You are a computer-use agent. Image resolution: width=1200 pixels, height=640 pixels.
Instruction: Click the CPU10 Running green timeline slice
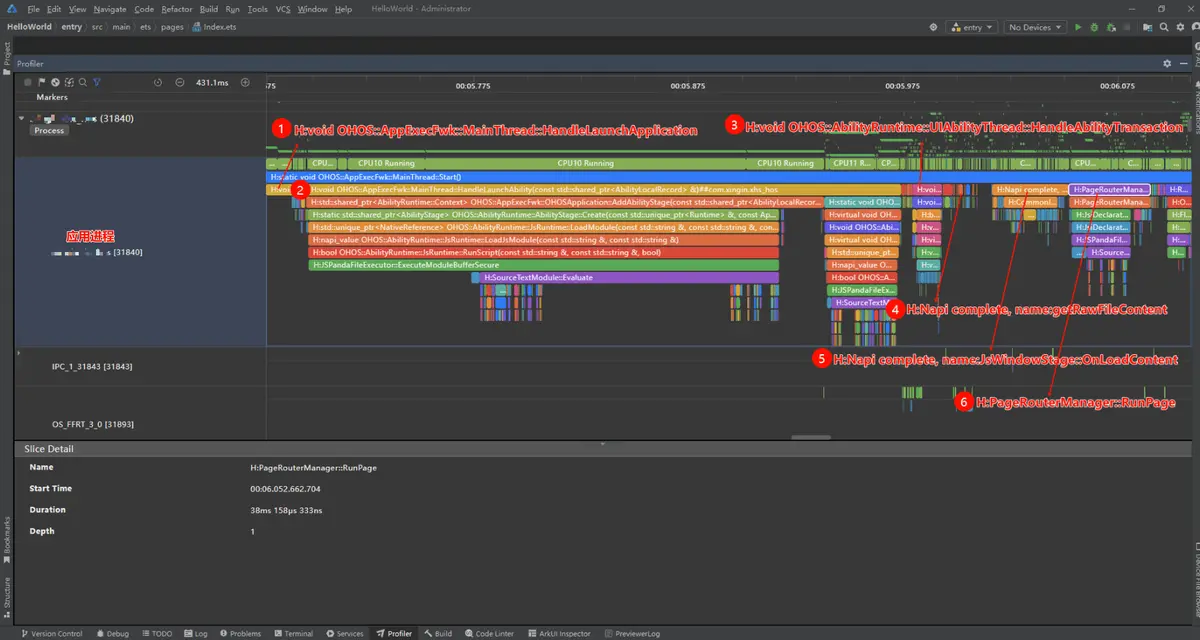click(585, 163)
